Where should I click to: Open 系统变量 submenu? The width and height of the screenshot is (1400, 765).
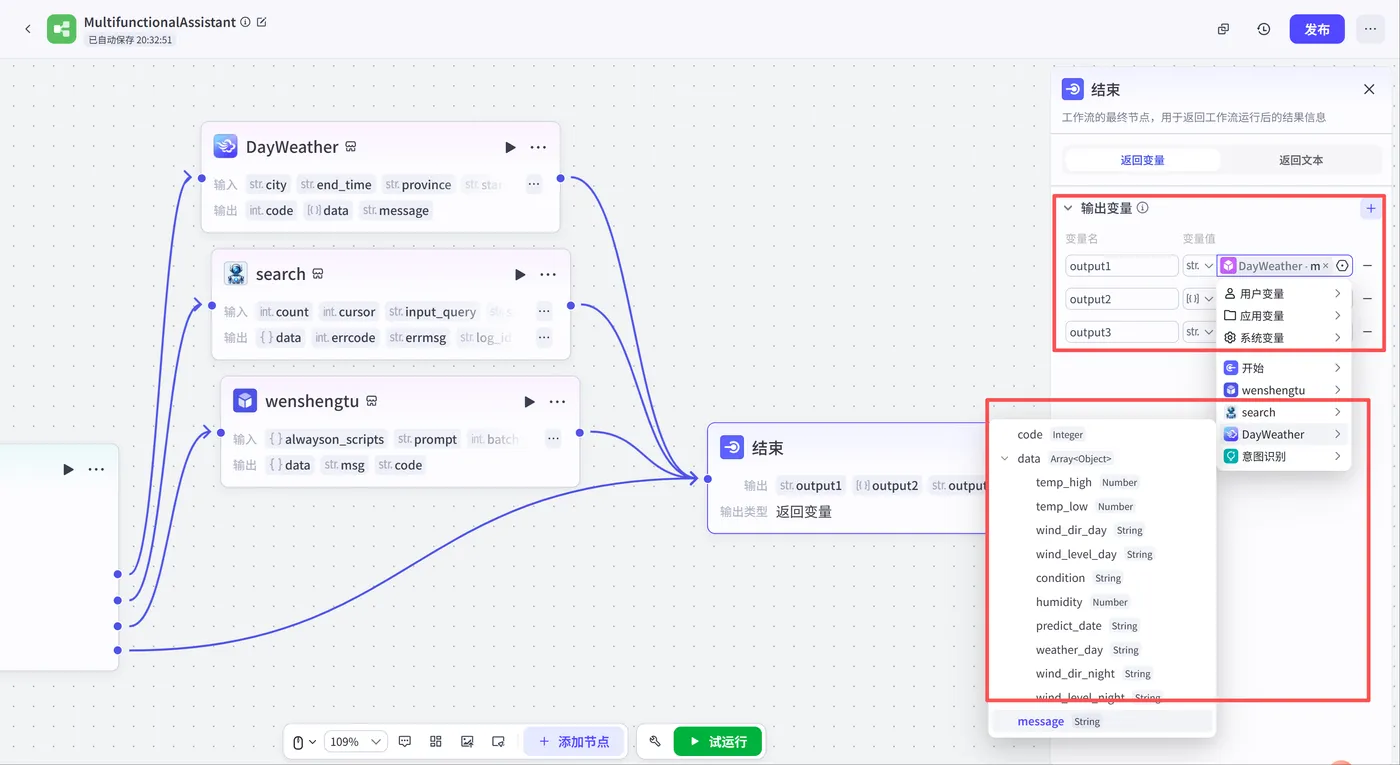(x=1284, y=338)
